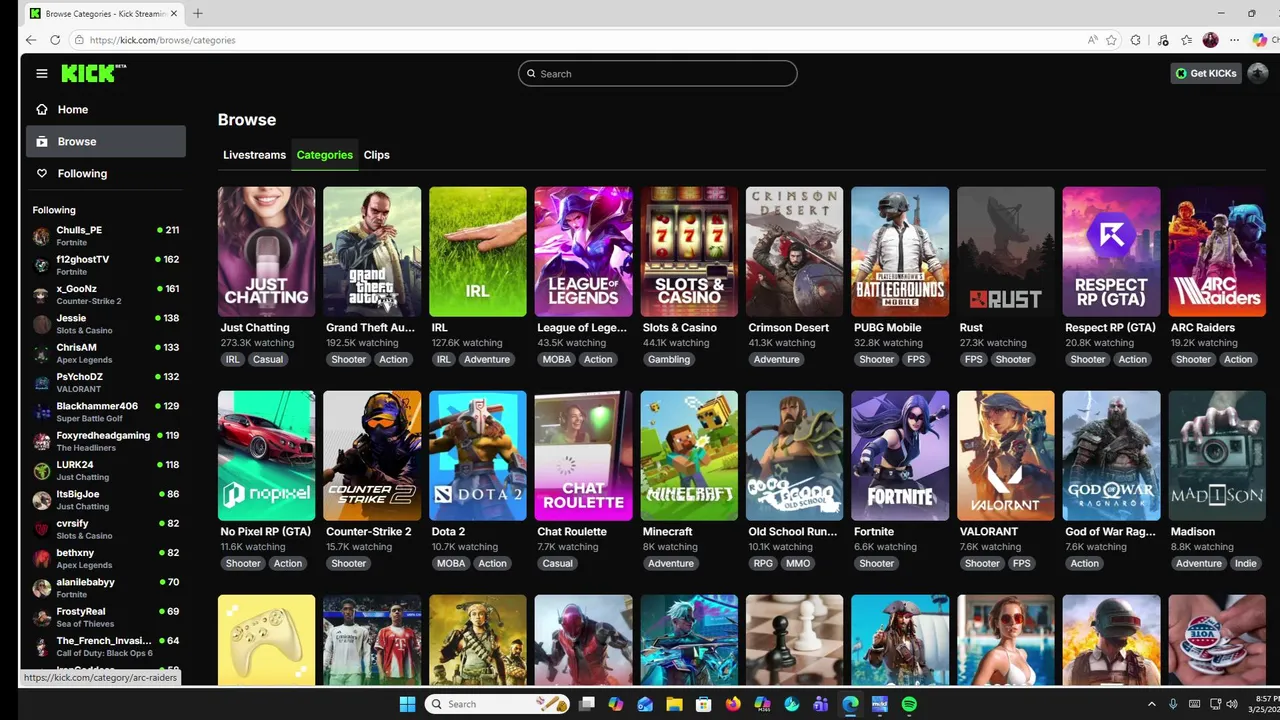Open Minecraft category thumbnail
This screenshot has width=1280, height=720.
point(689,455)
